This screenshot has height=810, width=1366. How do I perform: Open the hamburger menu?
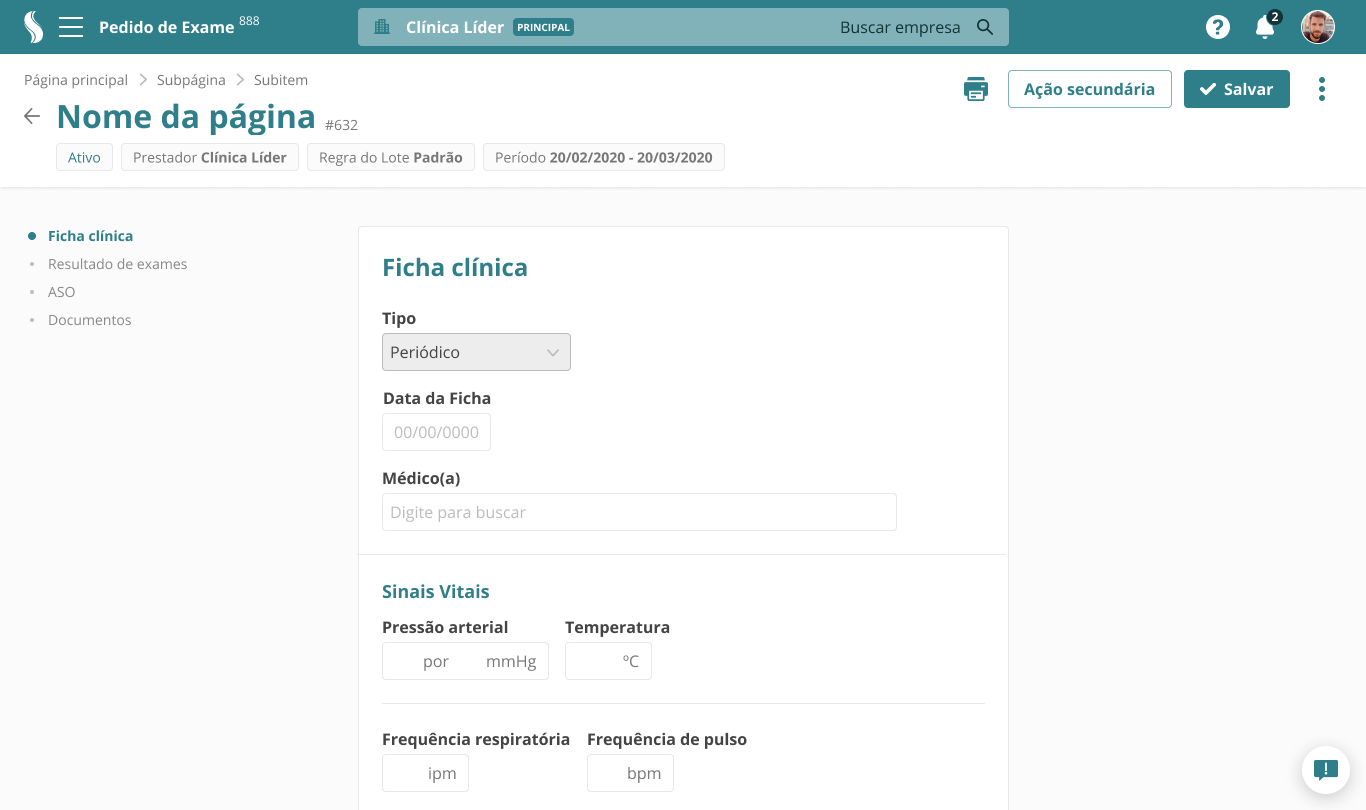[71, 27]
